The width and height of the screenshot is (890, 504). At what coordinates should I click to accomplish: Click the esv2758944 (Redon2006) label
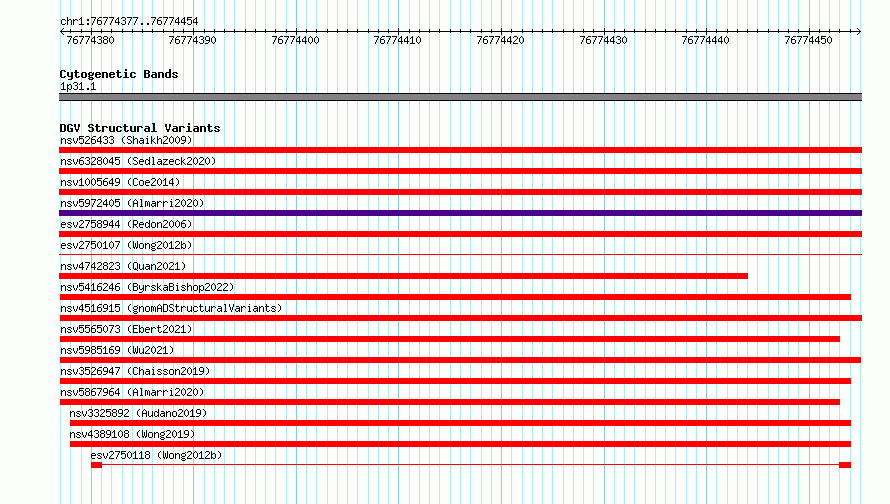[x=126, y=224]
